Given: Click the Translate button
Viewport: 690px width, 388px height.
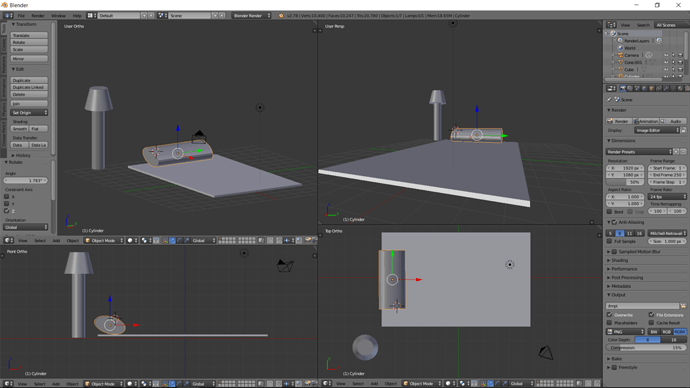Looking at the screenshot, I should tap(29, 35).
